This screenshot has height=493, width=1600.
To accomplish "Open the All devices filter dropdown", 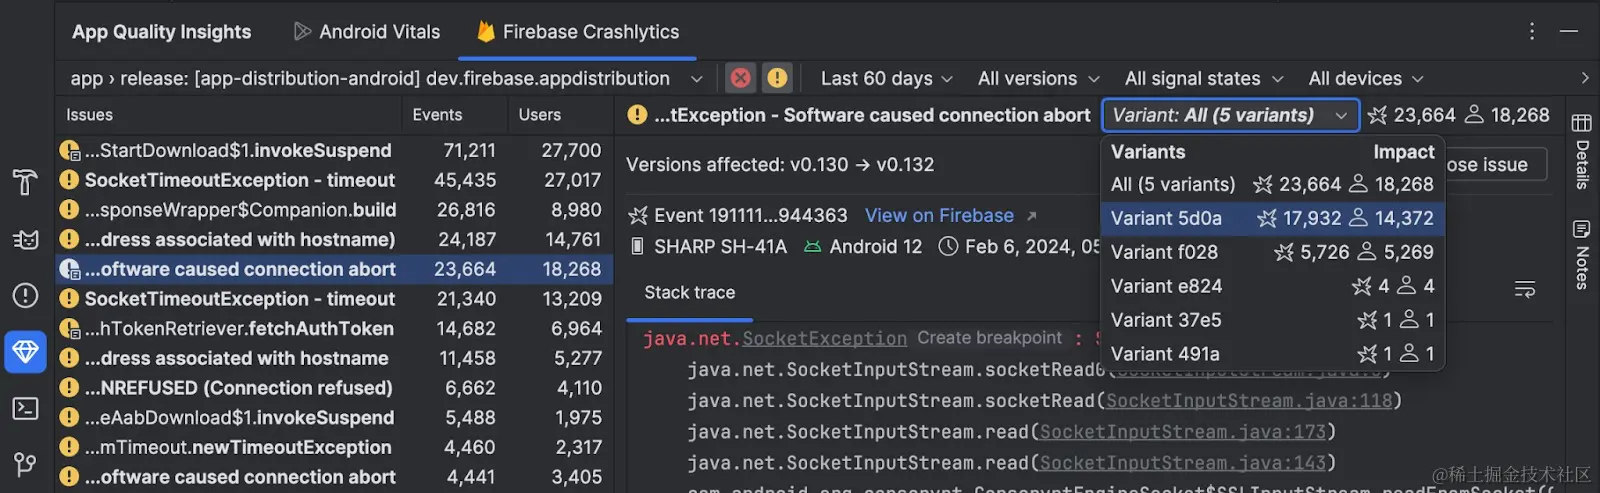I will (x=1365, y=78).
